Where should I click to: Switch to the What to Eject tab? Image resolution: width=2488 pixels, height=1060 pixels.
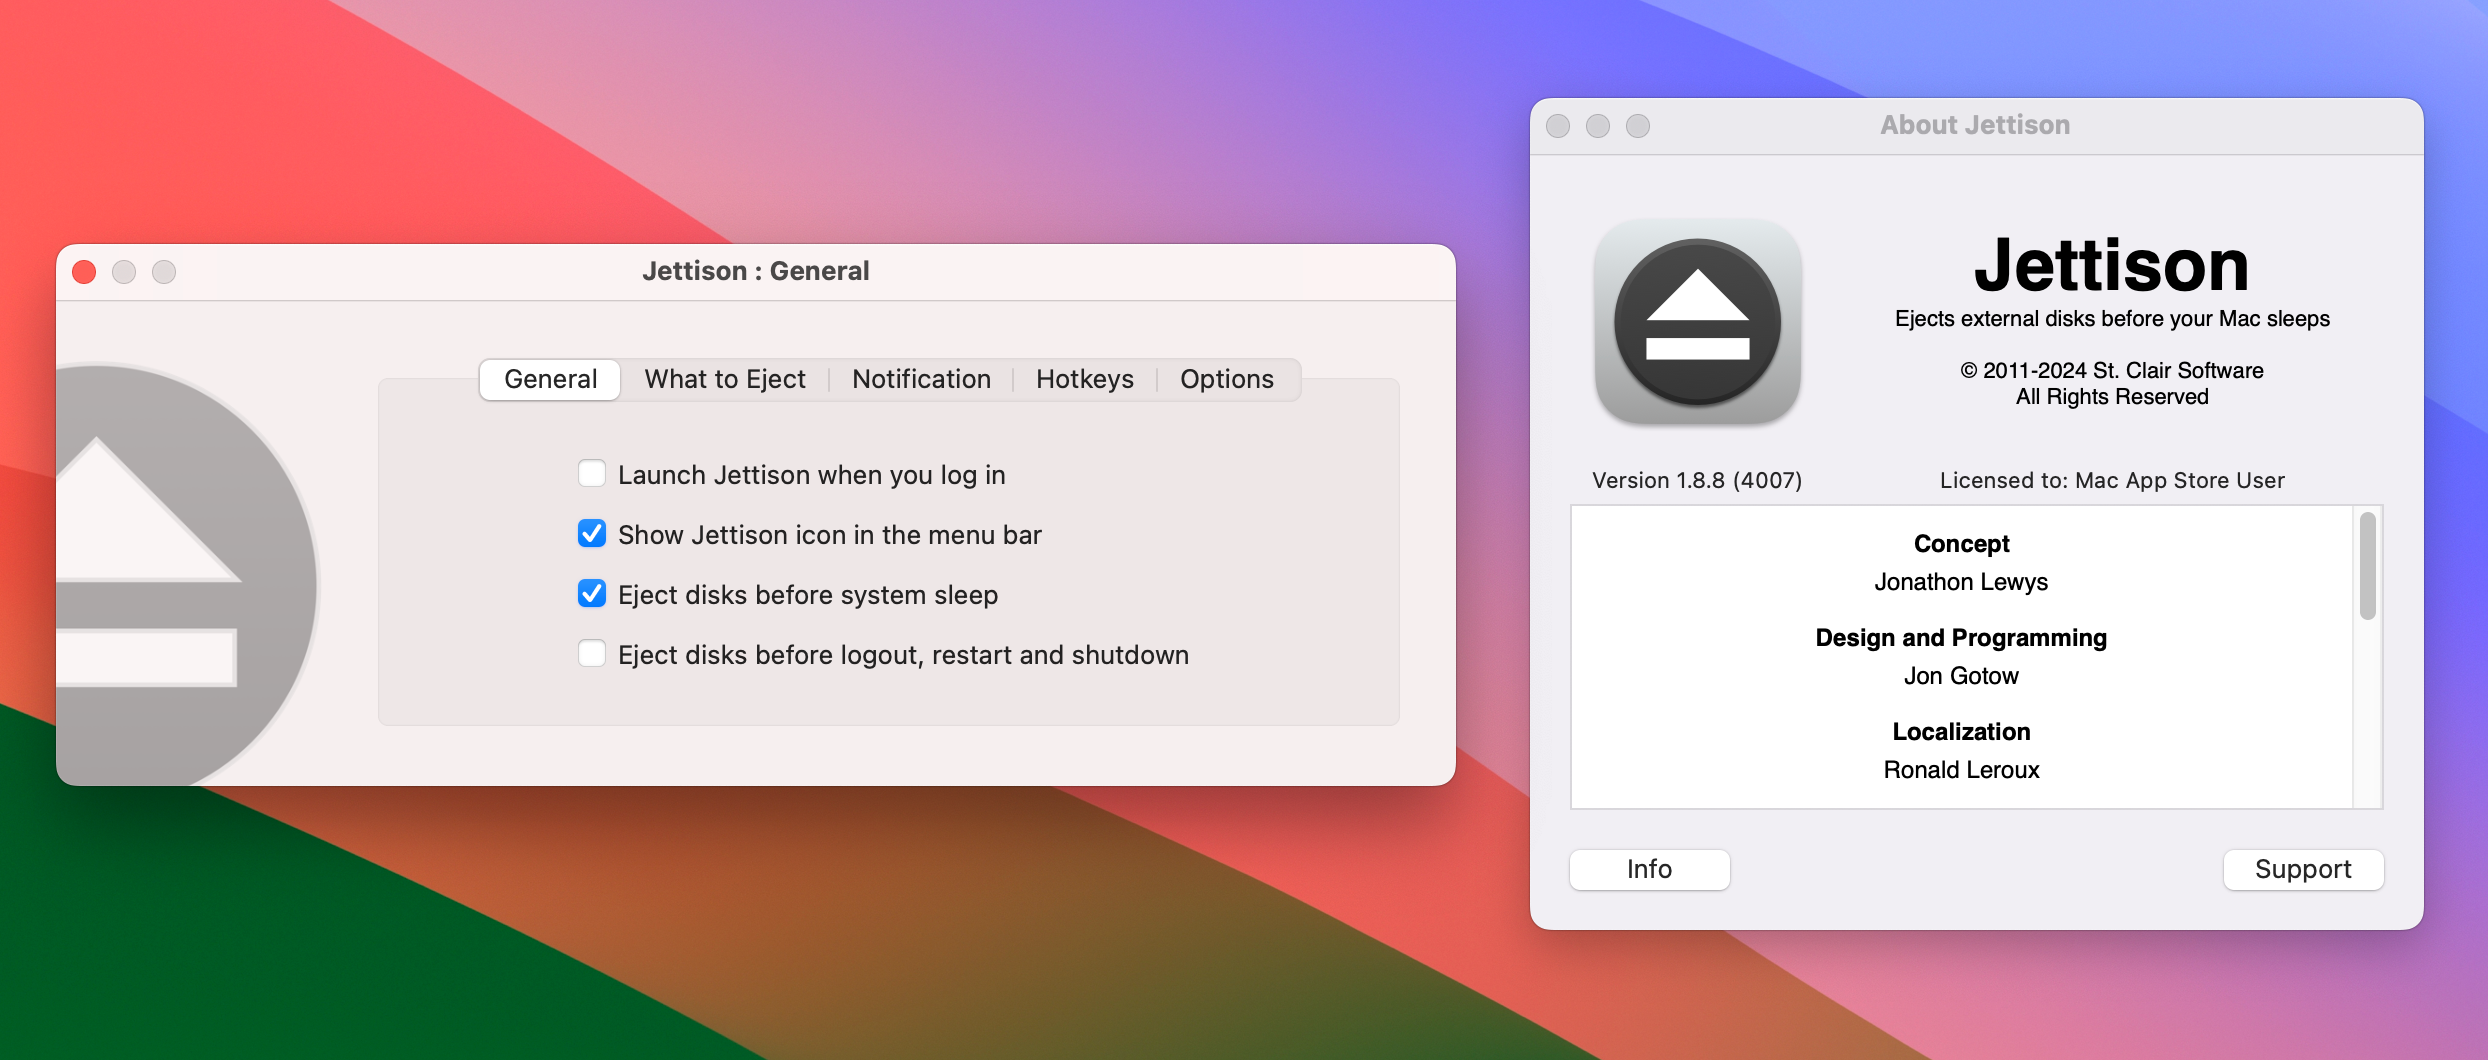(725, 379)
